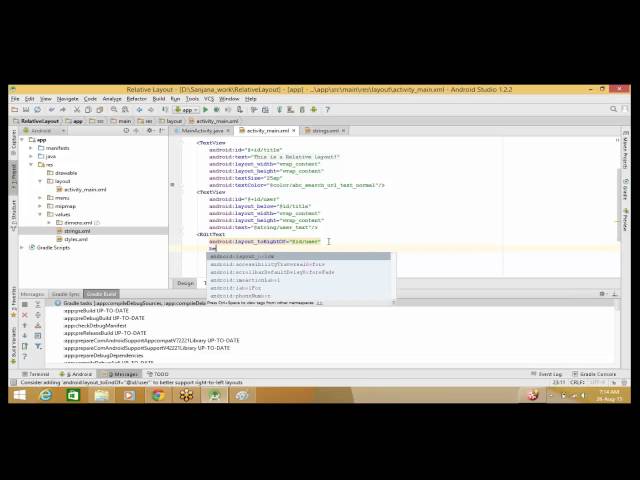Image resolution: width=640 pixels, height=480 pixels.
Task: Select styles.xml in project tree
Action: point(72,239)
